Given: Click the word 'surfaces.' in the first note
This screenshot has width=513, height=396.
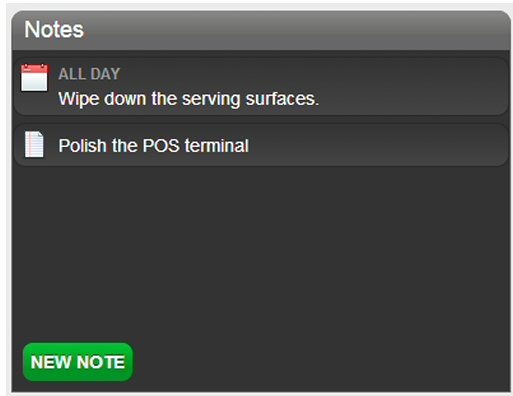Looking at the screenshot, I should point(282,99).
